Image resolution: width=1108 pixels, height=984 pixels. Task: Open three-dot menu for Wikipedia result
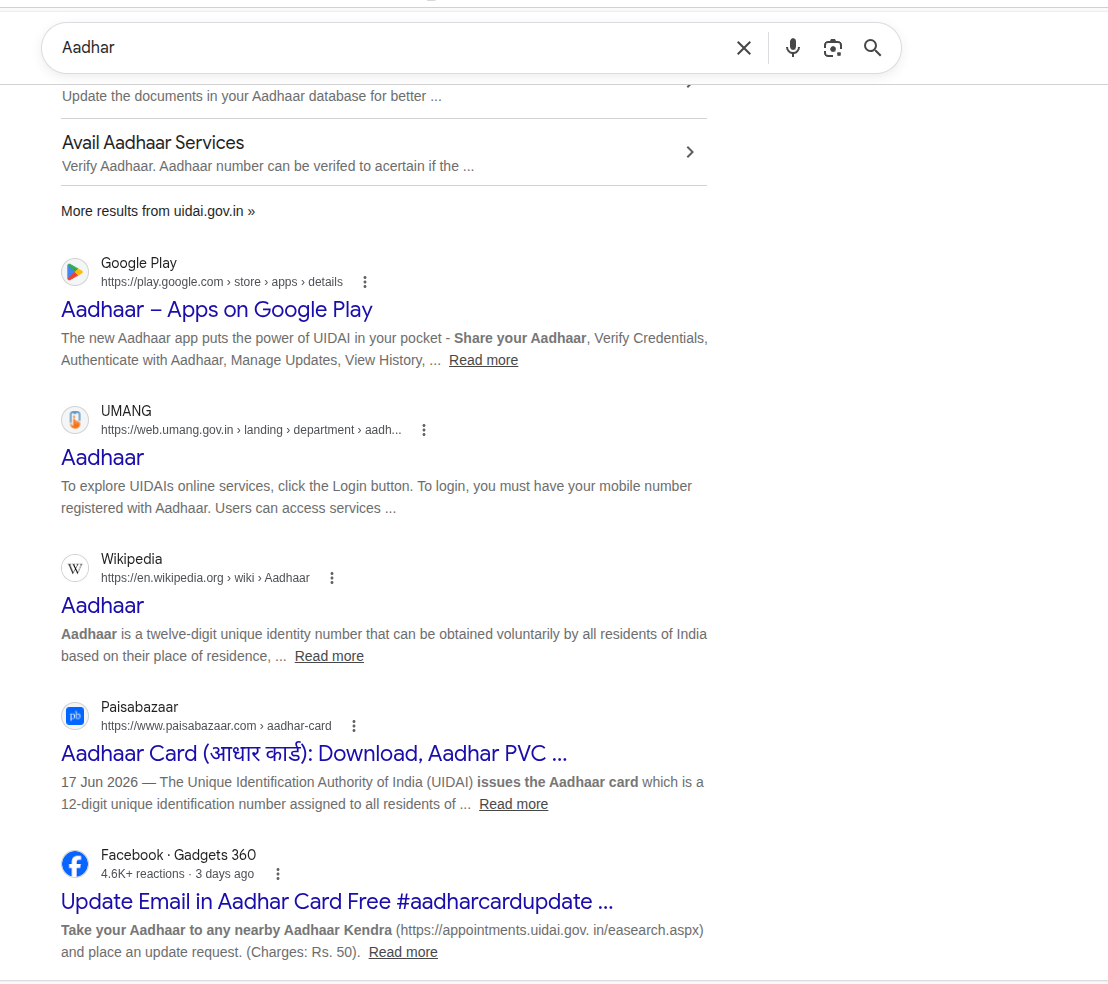click(331, 578)
